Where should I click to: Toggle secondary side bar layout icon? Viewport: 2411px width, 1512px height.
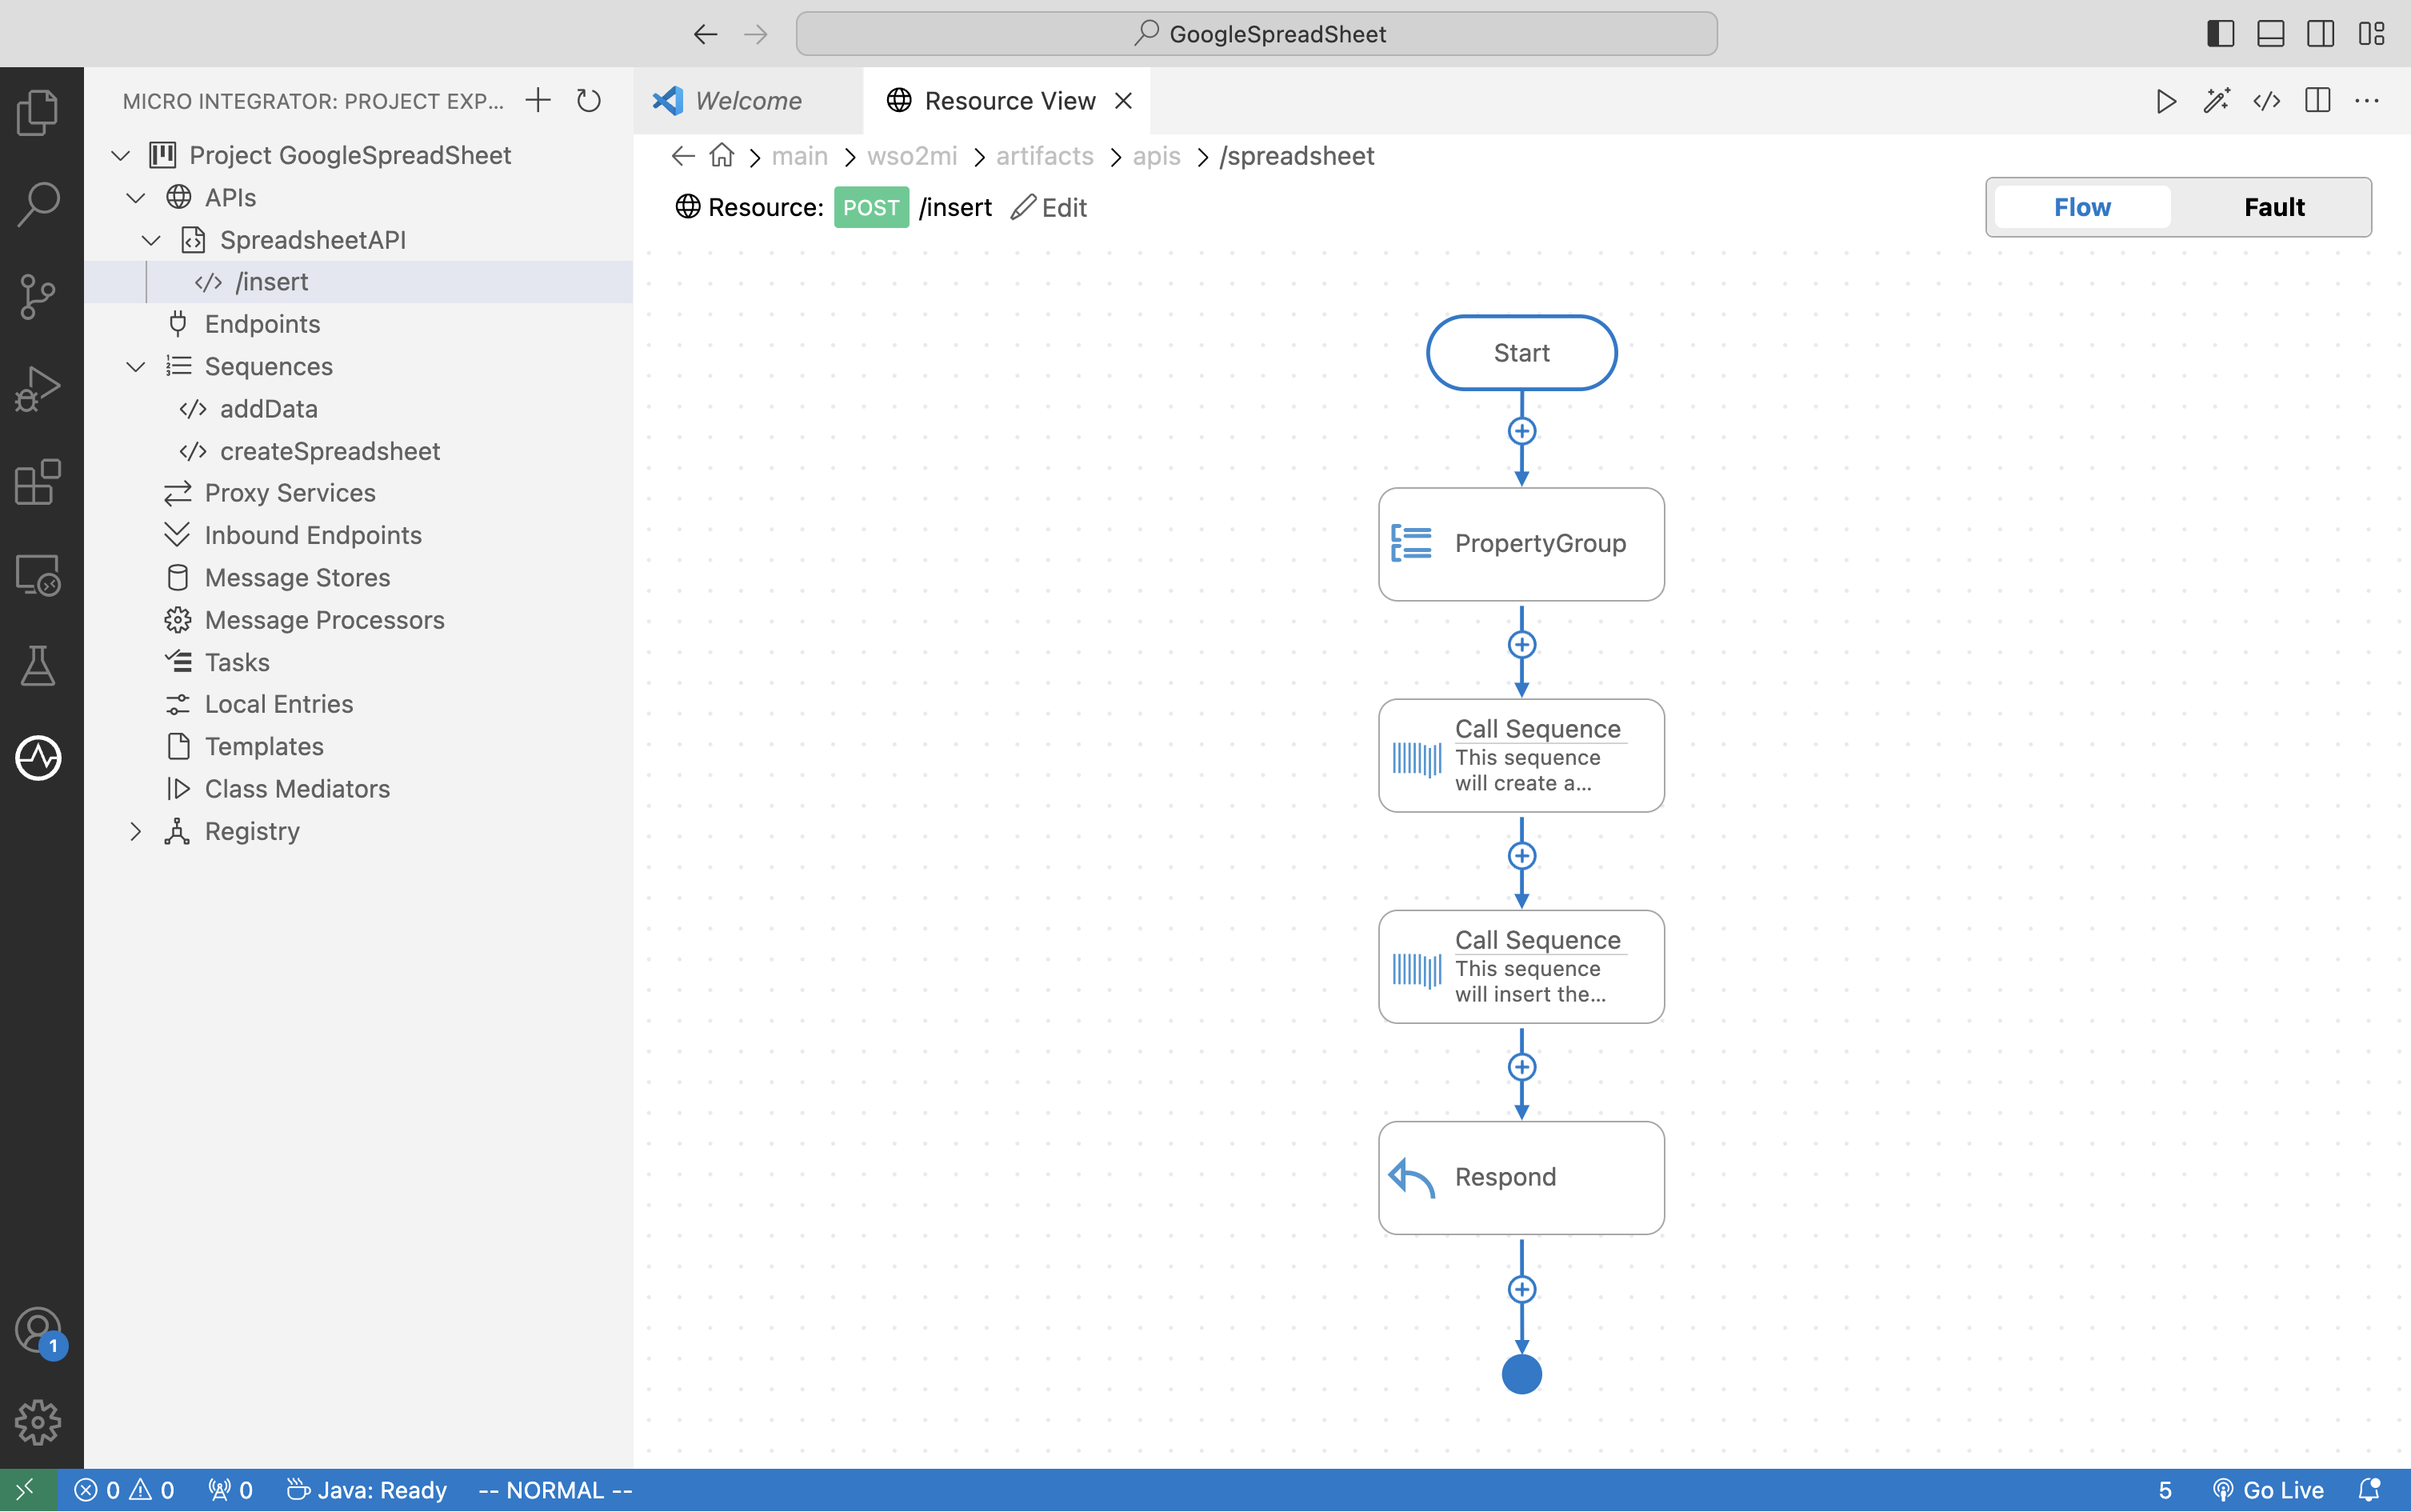click(x=2321, y=34)
